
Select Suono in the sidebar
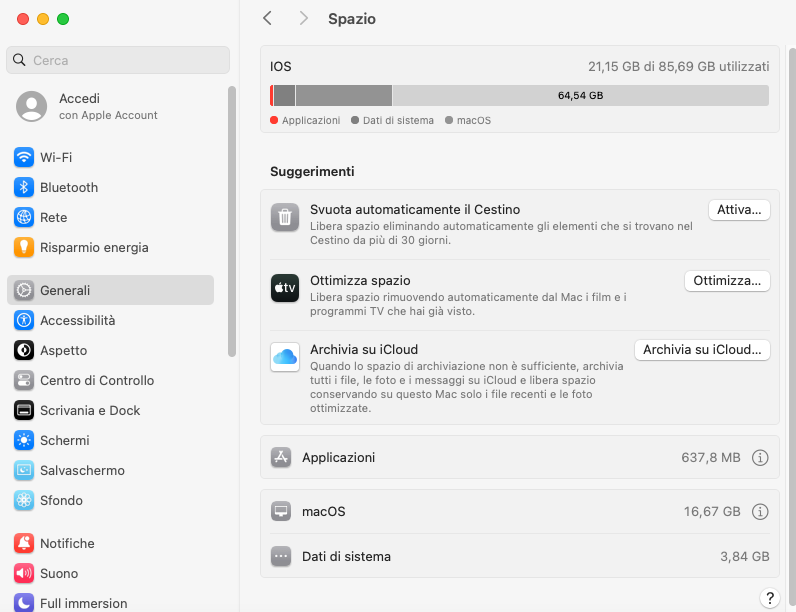[110, 573]
